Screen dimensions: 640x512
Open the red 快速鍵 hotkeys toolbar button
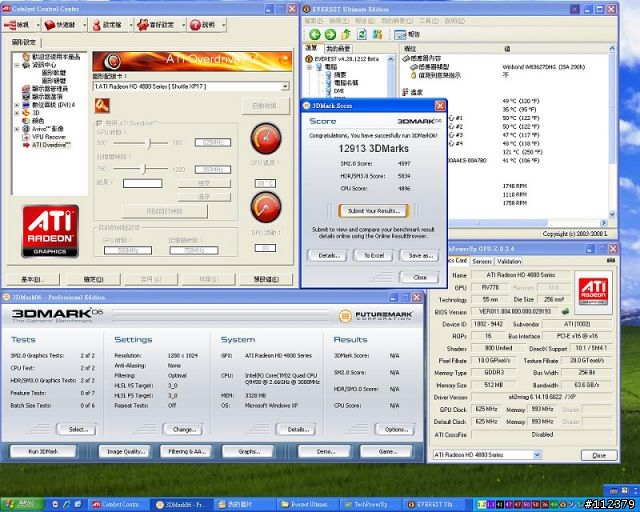click(61, 25)
